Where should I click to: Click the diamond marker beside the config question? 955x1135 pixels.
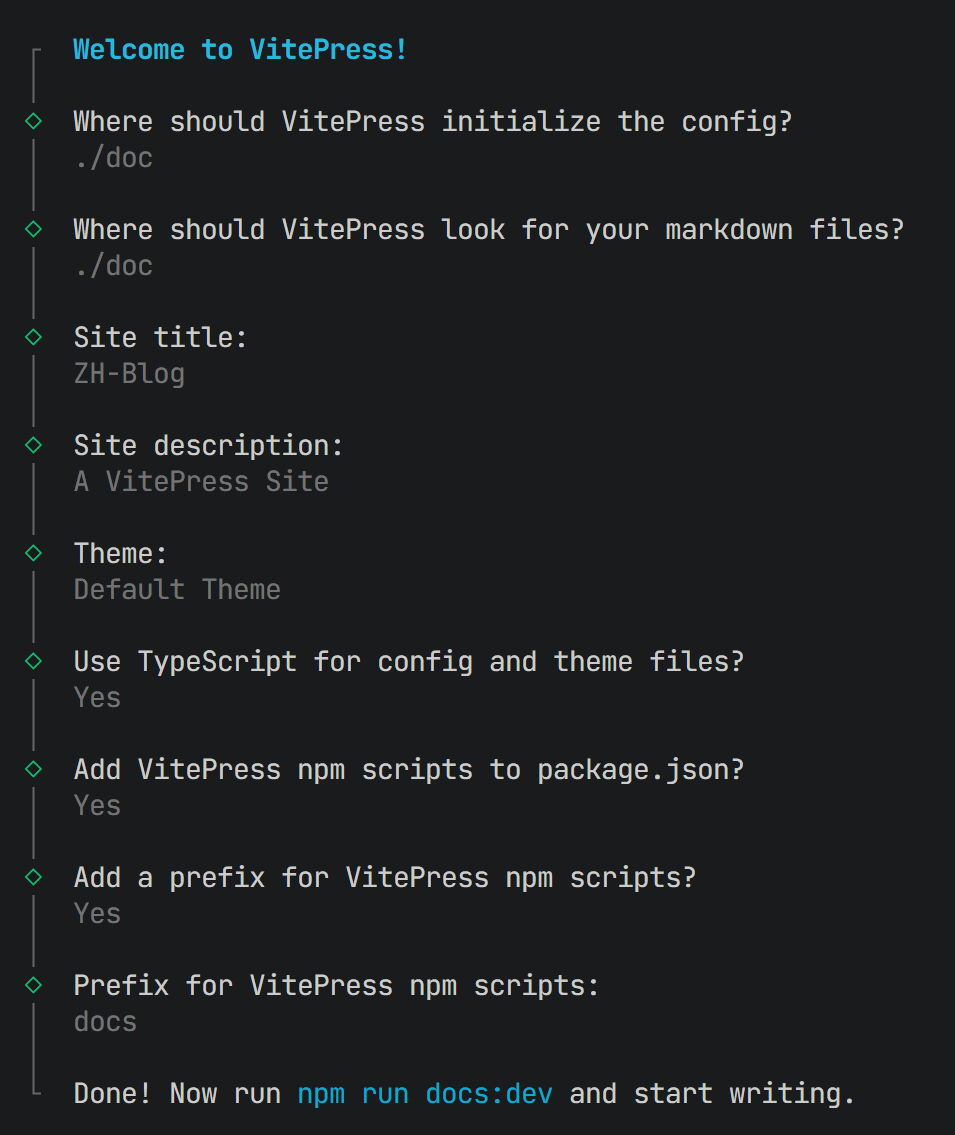pyautogui.click(x=33, y=121)
